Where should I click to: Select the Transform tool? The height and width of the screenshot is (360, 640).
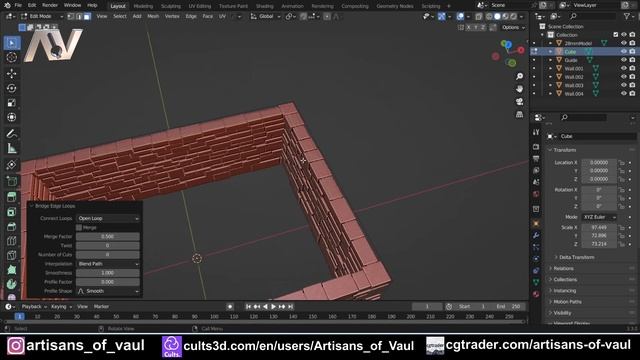[12, 117]
